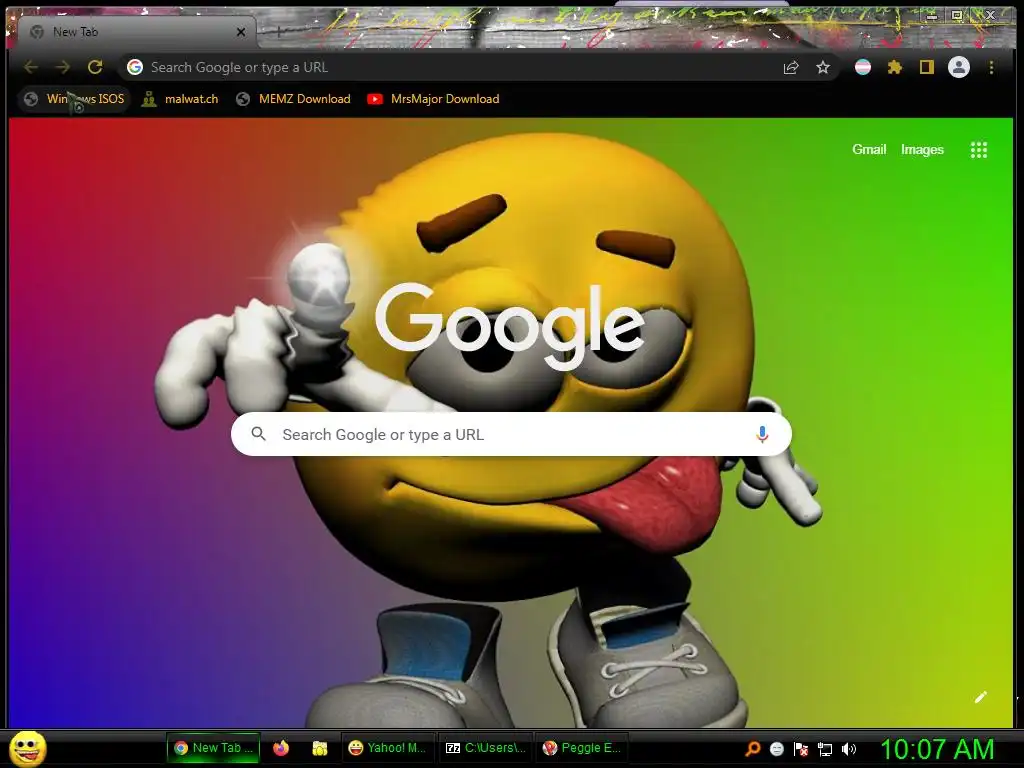
Task: Open the Chrome profile avatar
Action: pyautogui.click(x=959, y=67)
